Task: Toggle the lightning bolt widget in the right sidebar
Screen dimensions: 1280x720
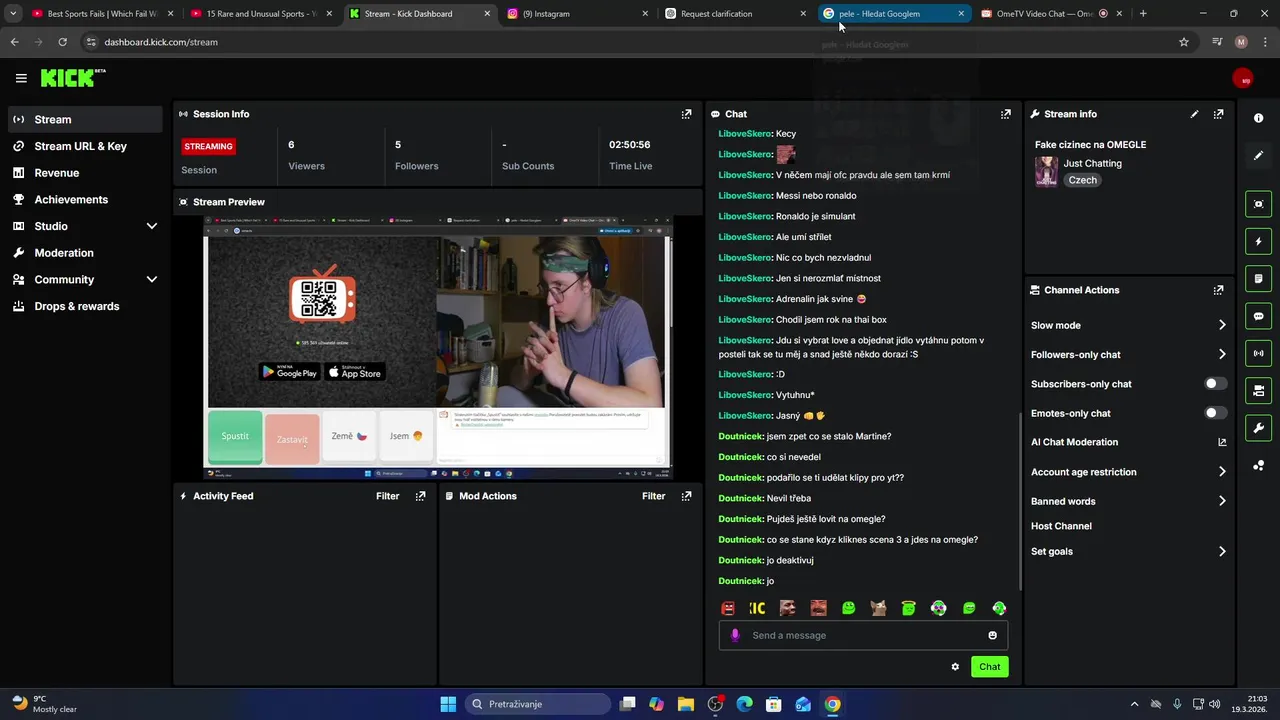Action: coord(1258,241)
